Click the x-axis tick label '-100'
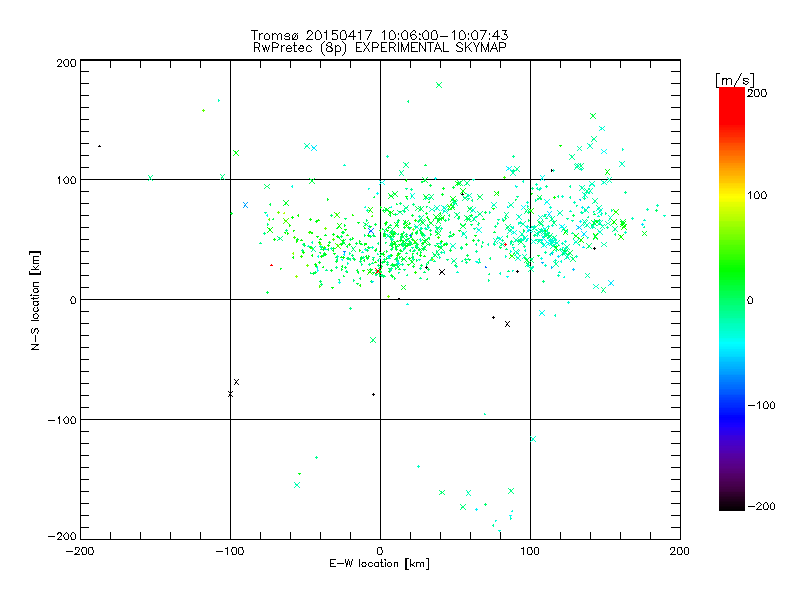 tap(230, 551)
